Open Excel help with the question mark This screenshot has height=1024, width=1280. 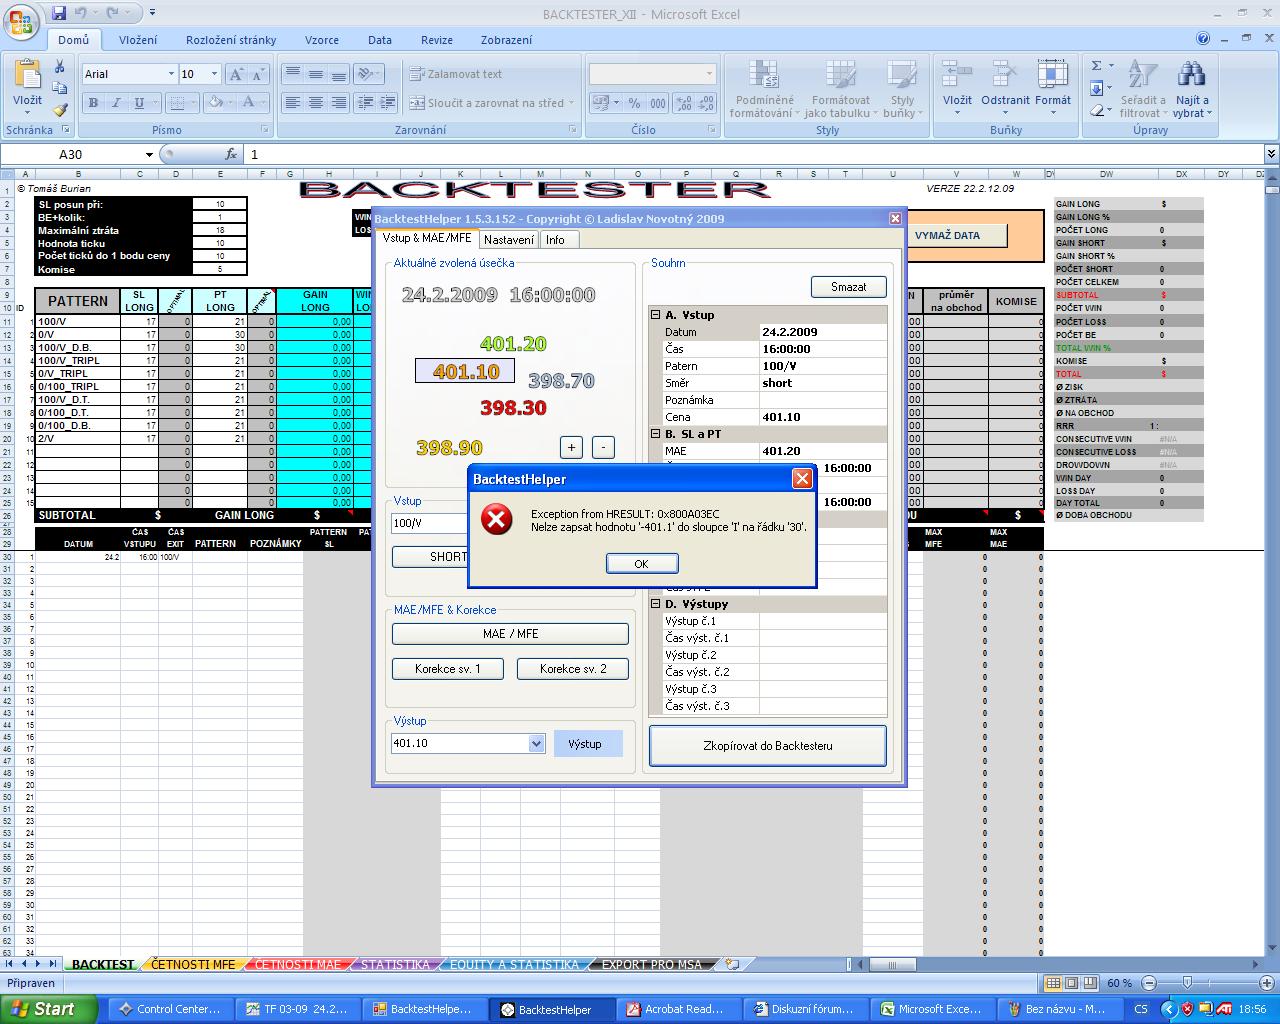[x=1204, y=39]
